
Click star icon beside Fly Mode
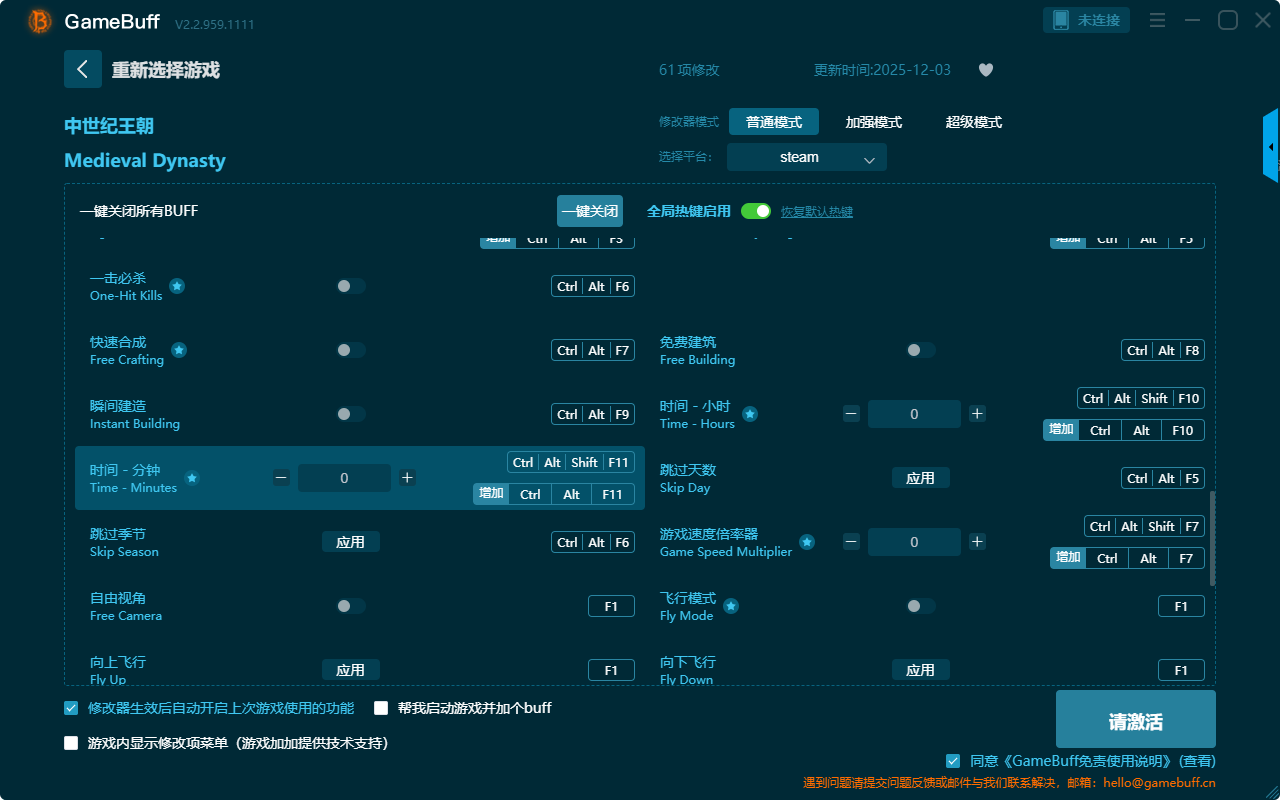(x=731, y=606)
